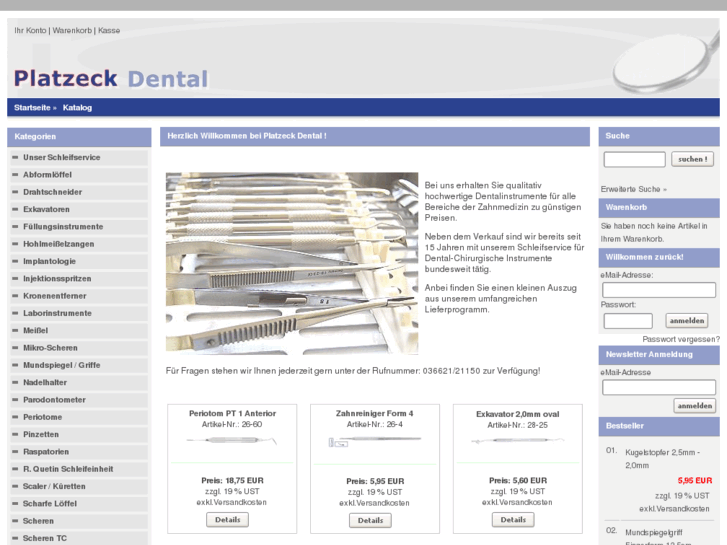Screen dimensions: 727x545
Task: Click the Exkavator 2,0mm oval image
Action: coord(517,441)
